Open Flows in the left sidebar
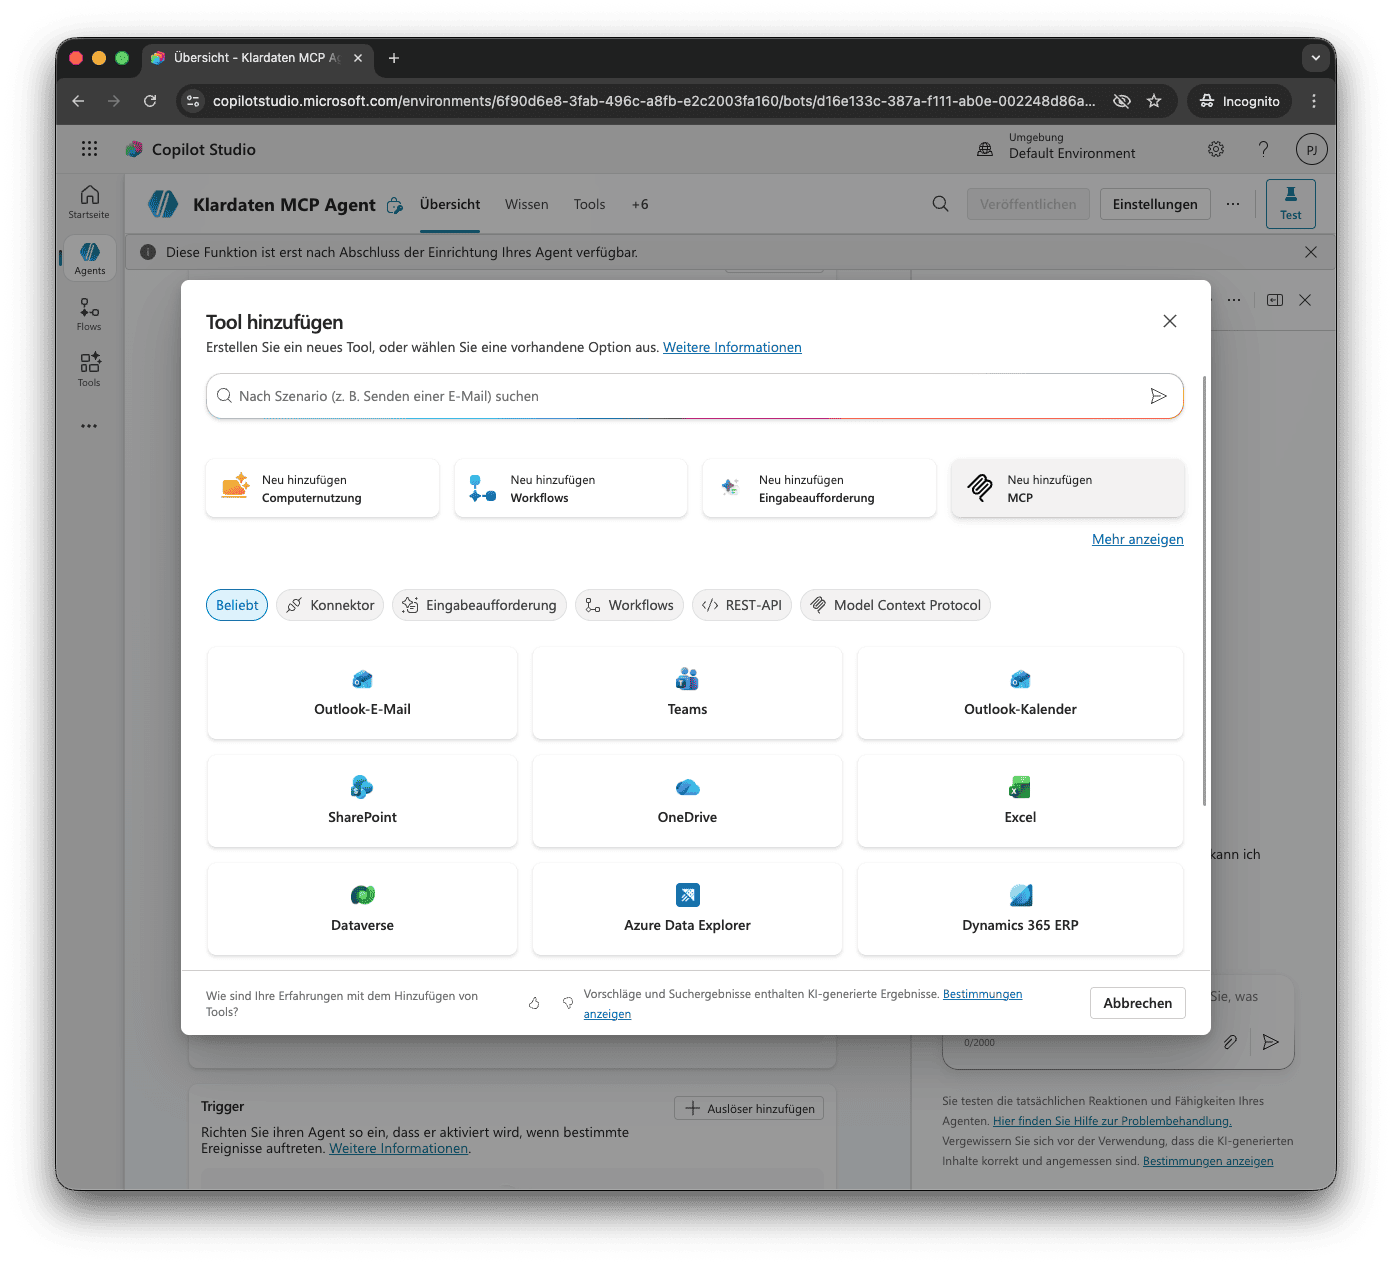1392x1264 pixels. click(89, 314)
